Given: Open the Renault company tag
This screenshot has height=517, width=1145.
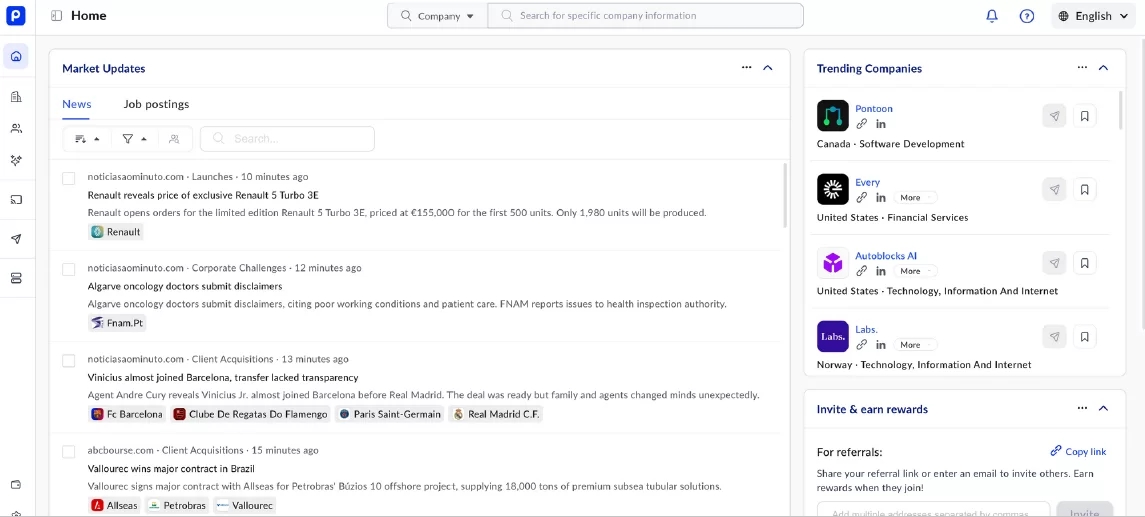Looking at the screenshot, I should 117,232.
